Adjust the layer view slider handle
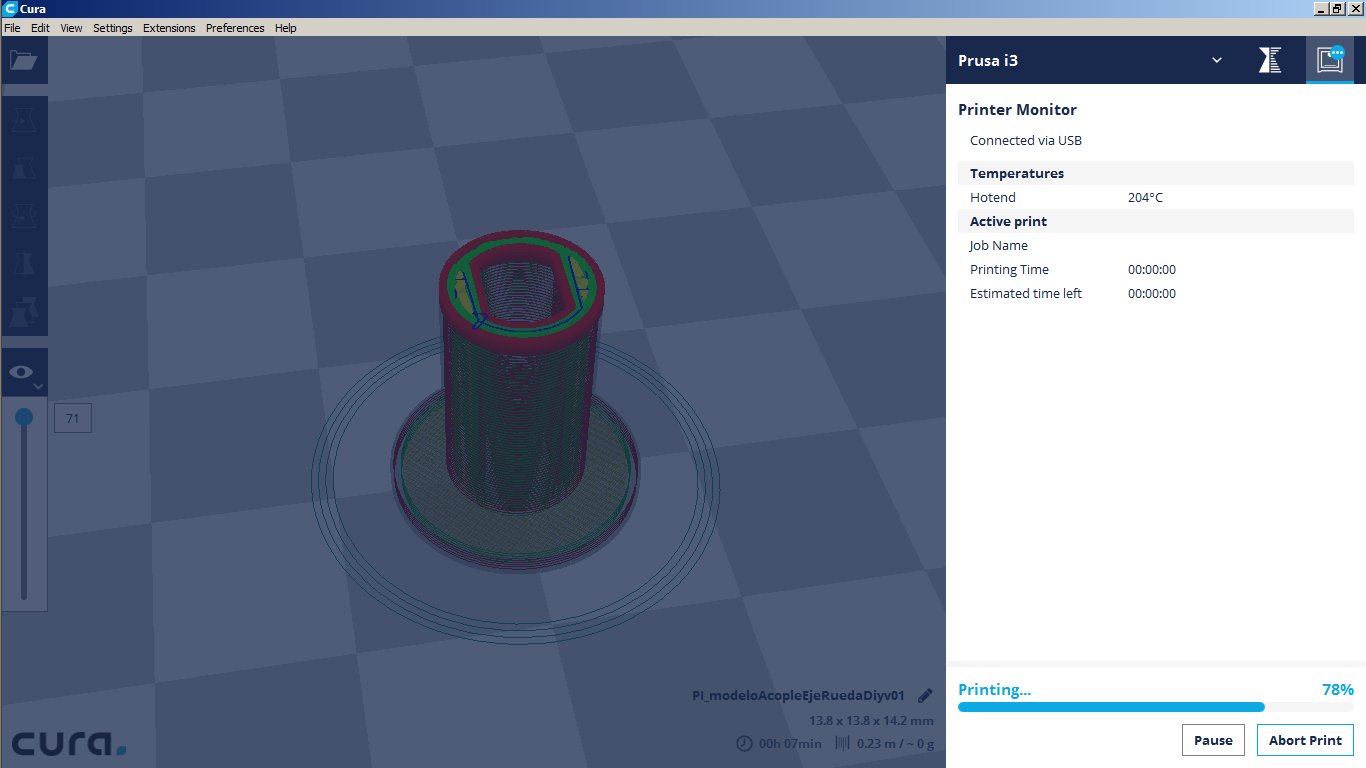 (24, 416)
